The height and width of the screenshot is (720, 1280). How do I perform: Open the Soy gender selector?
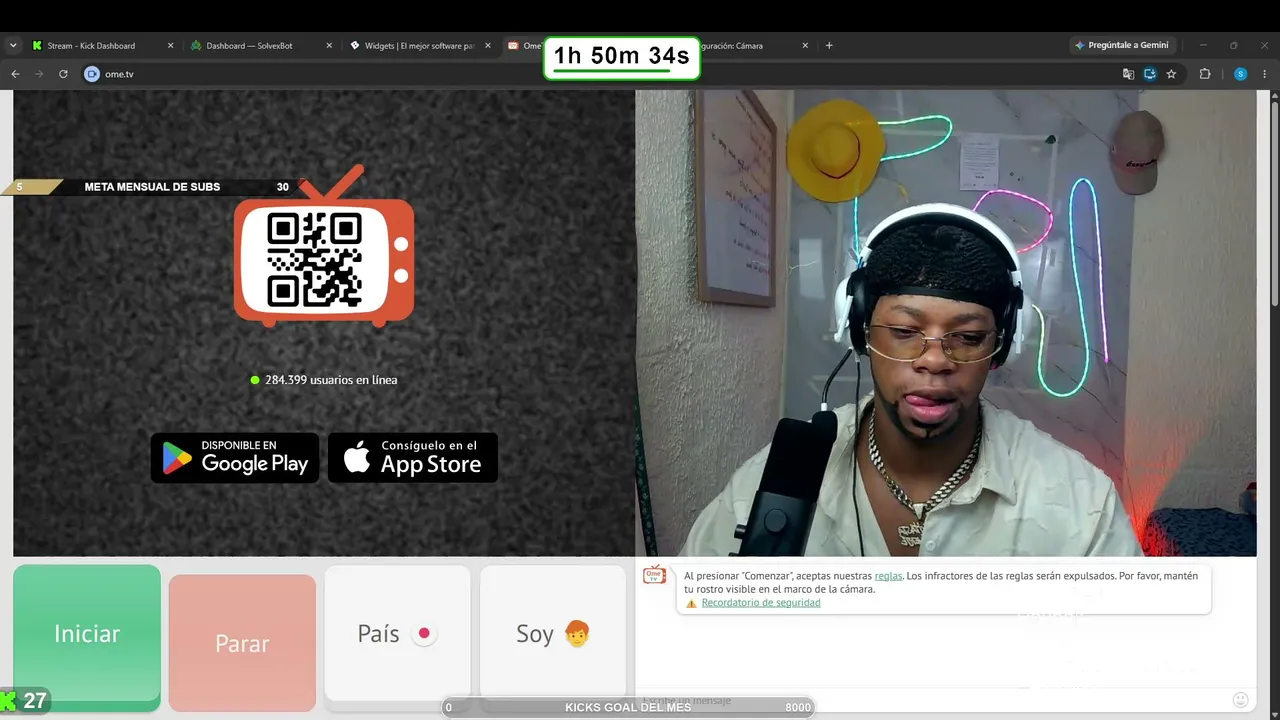coord(553,635)
